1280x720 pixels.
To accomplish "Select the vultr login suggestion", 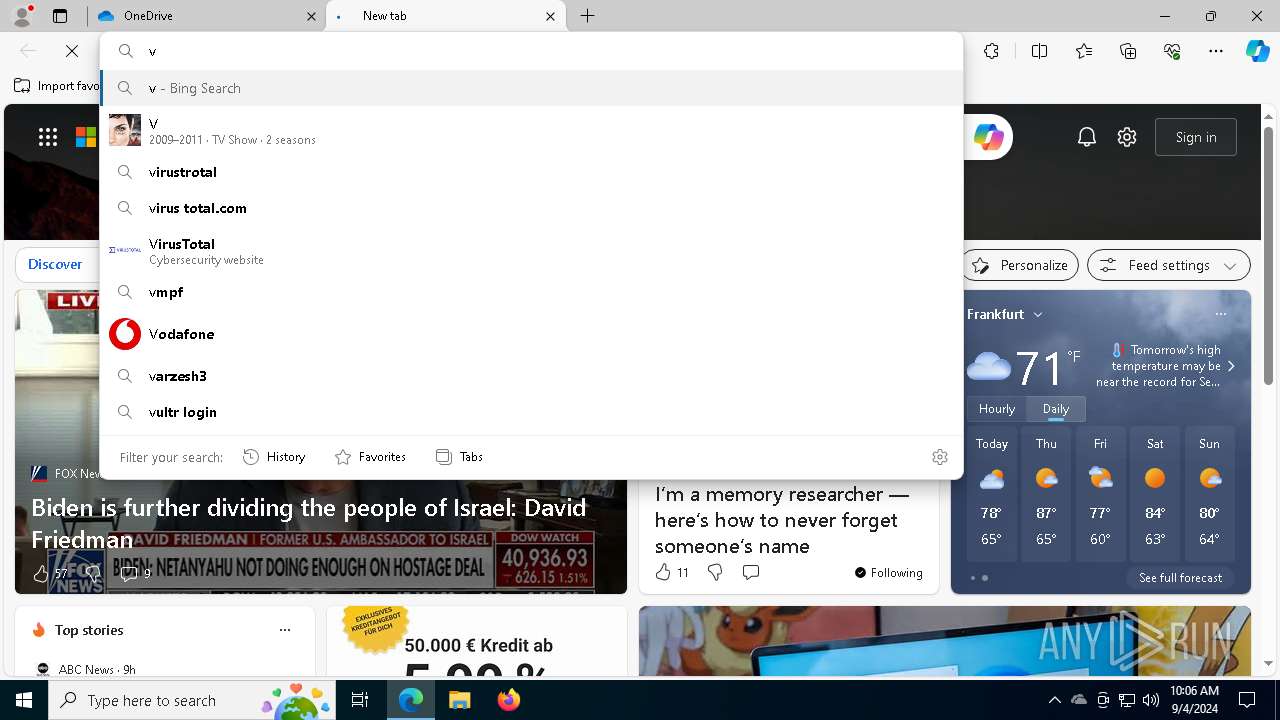I will pos(532,412).
